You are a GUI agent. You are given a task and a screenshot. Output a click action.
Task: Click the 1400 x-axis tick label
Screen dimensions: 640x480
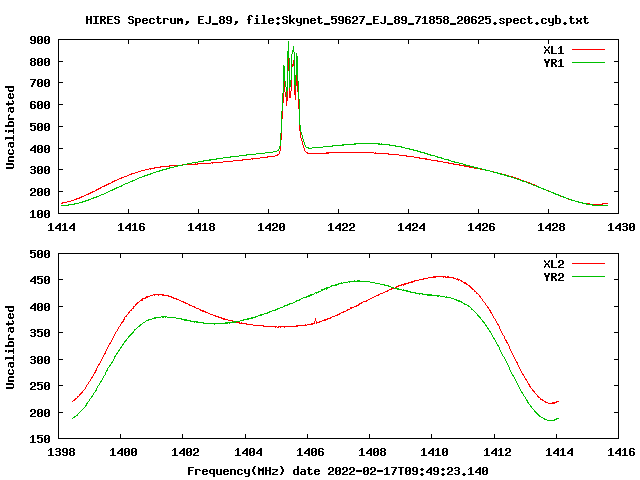click(123, 452)
